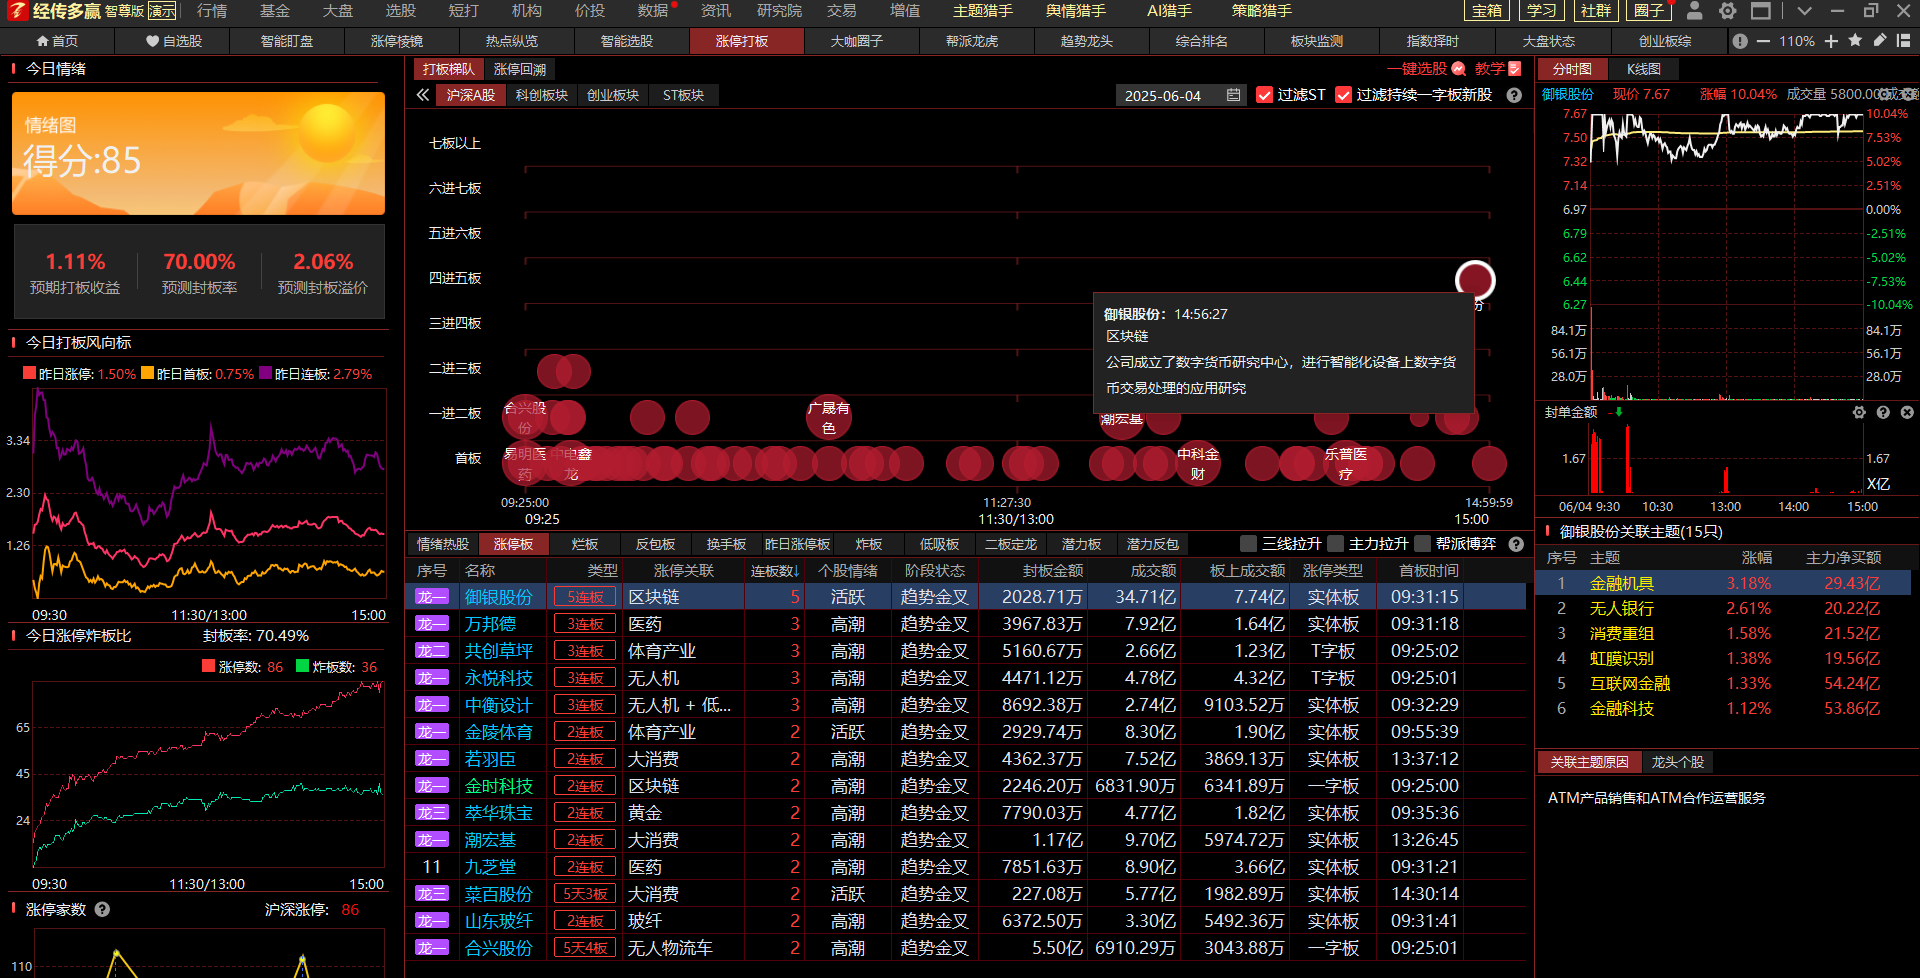This screenshot has width=1920, height=978.
Task: Open settings gear in 封单金额 panel
Action: 1859,412
